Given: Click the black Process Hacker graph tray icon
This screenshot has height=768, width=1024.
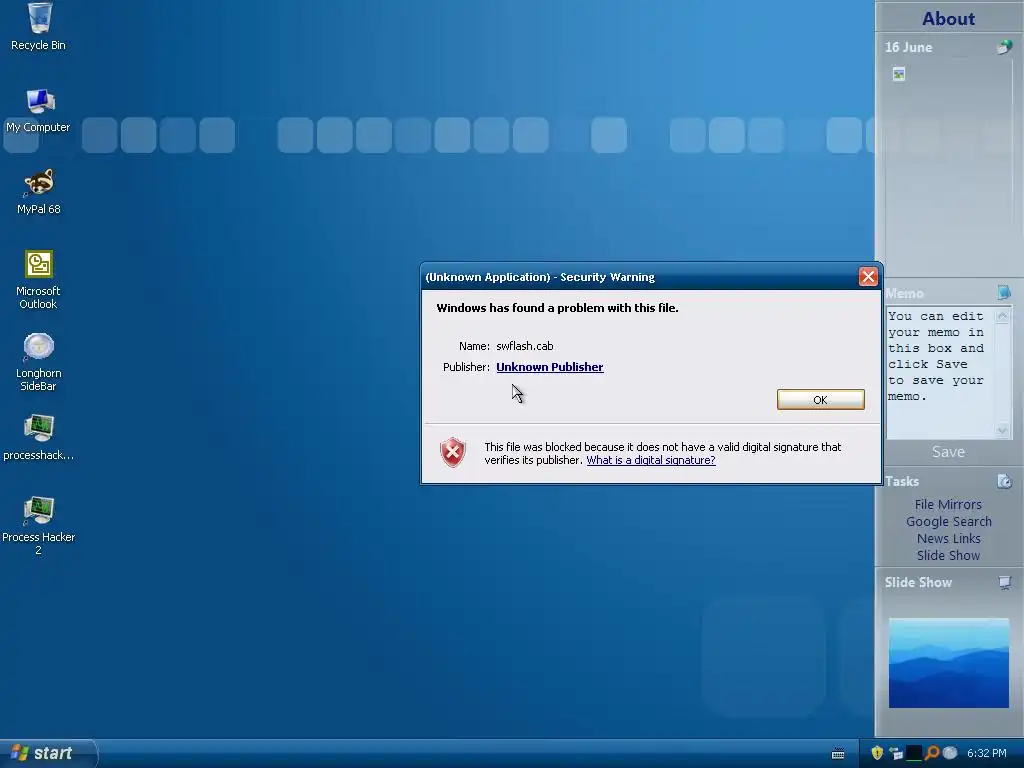Looking at the screenshot, I should (914, 753).
